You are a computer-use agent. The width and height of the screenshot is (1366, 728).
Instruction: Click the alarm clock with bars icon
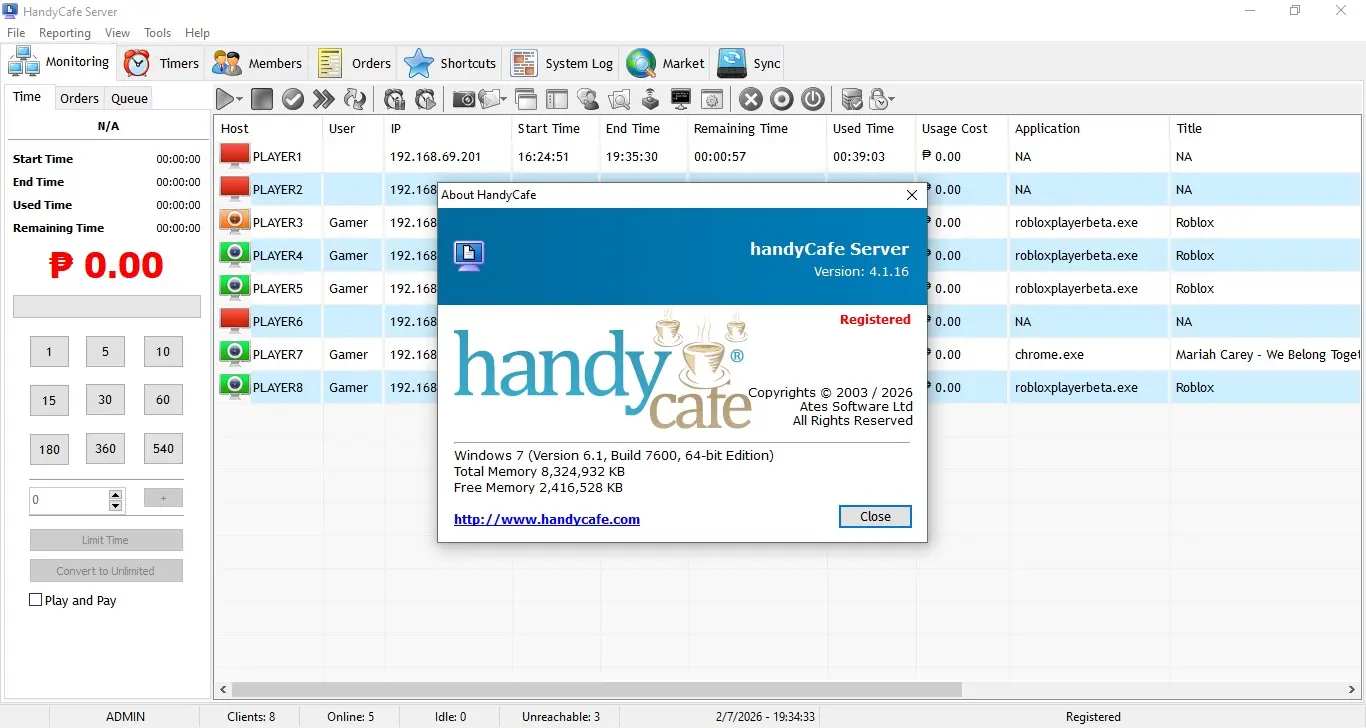pos(395,99)
